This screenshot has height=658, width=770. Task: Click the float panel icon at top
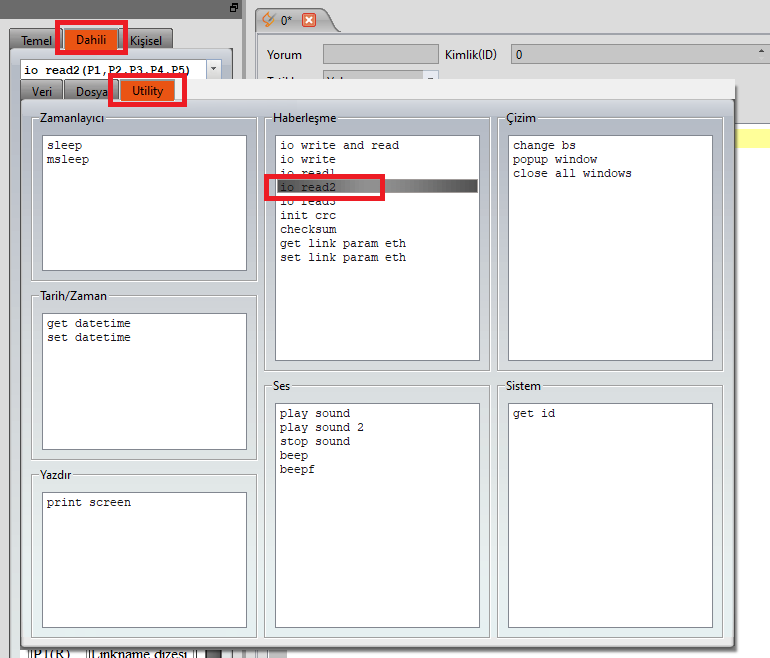click(234, 8)
